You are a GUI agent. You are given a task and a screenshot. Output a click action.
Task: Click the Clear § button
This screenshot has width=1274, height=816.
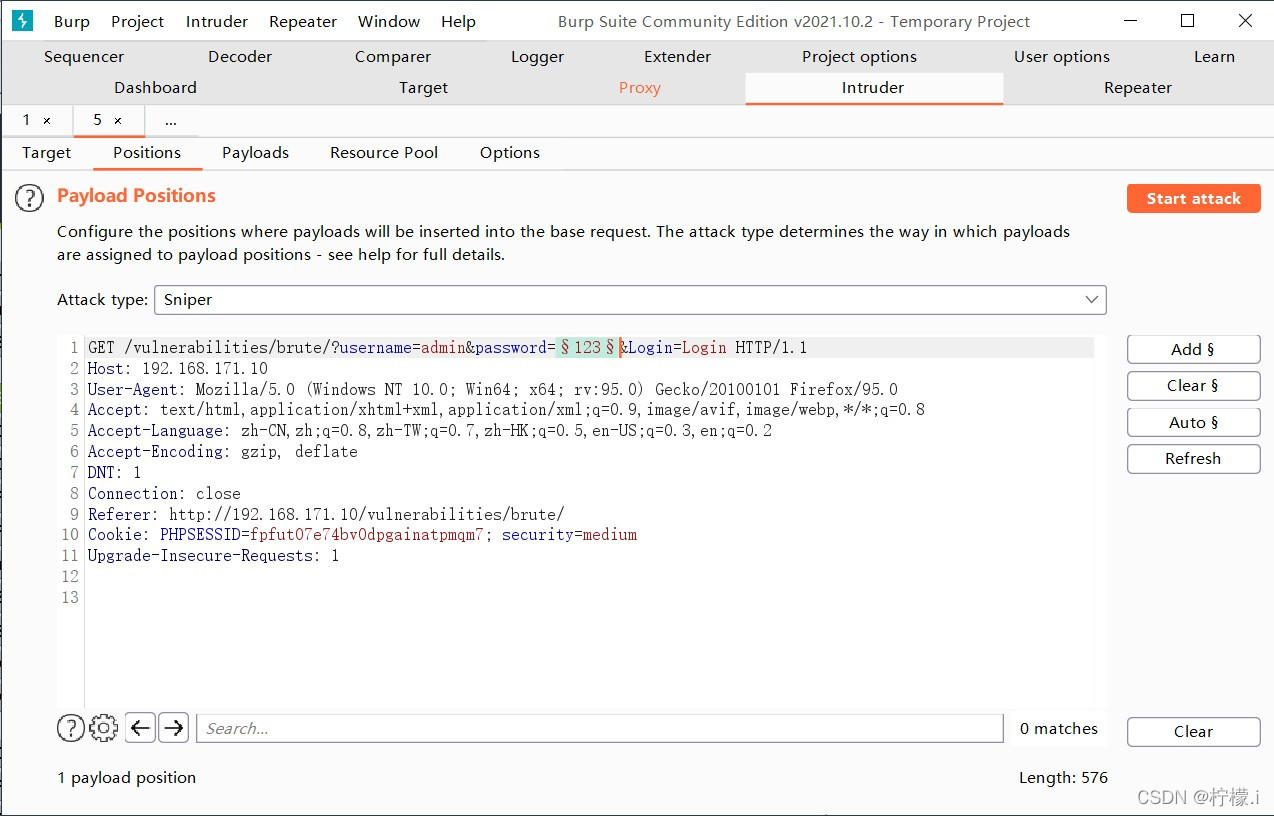tap(1193, 386)
